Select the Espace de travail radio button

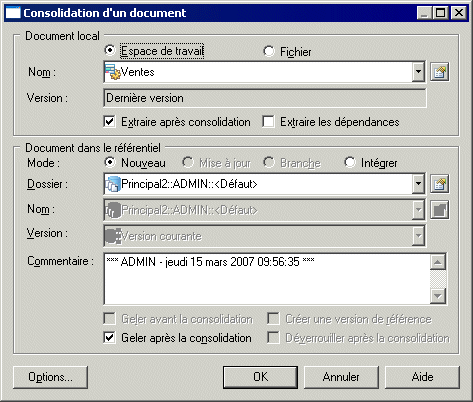[110, 51]
